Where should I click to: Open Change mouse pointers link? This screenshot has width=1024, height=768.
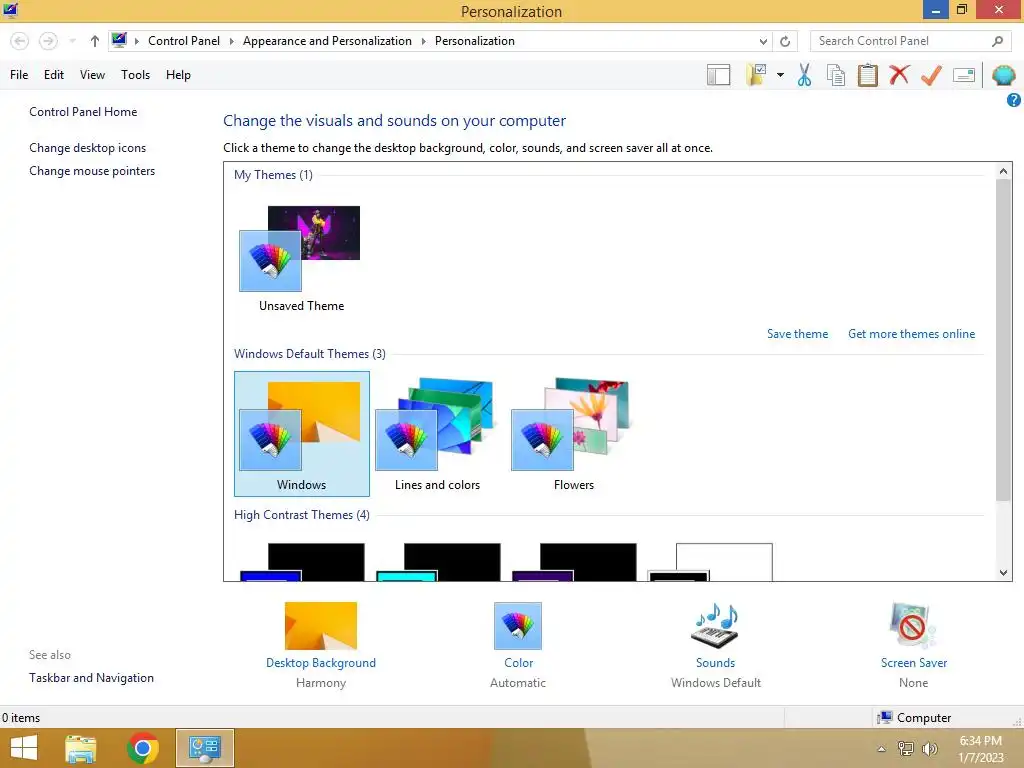(92, 170)
